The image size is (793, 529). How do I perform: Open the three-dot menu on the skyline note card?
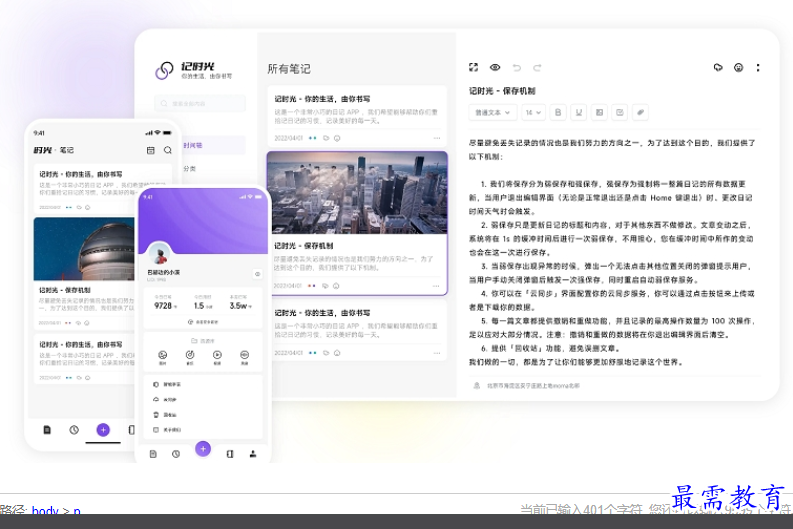[436, 286]
